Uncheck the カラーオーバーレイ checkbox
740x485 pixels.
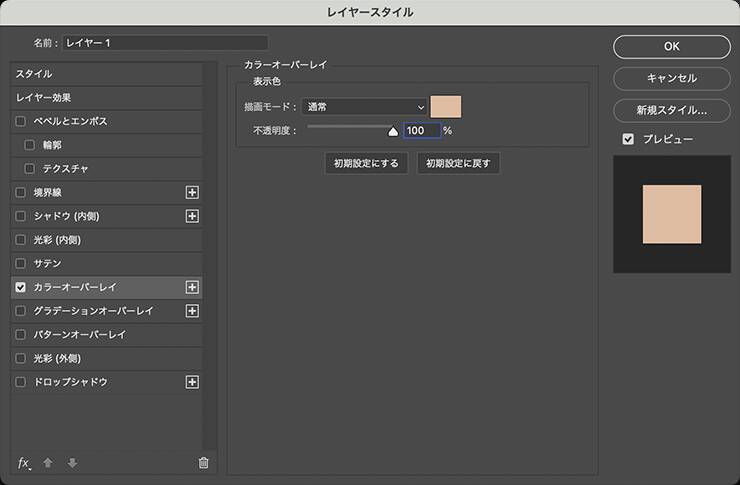[x=21, y=287]
